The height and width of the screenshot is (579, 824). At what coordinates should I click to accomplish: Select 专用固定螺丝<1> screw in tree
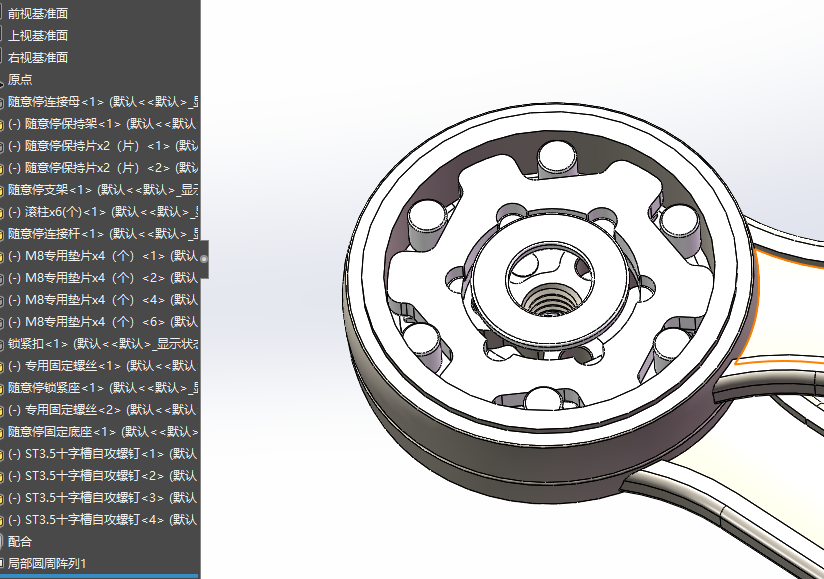tap(103, 367)
